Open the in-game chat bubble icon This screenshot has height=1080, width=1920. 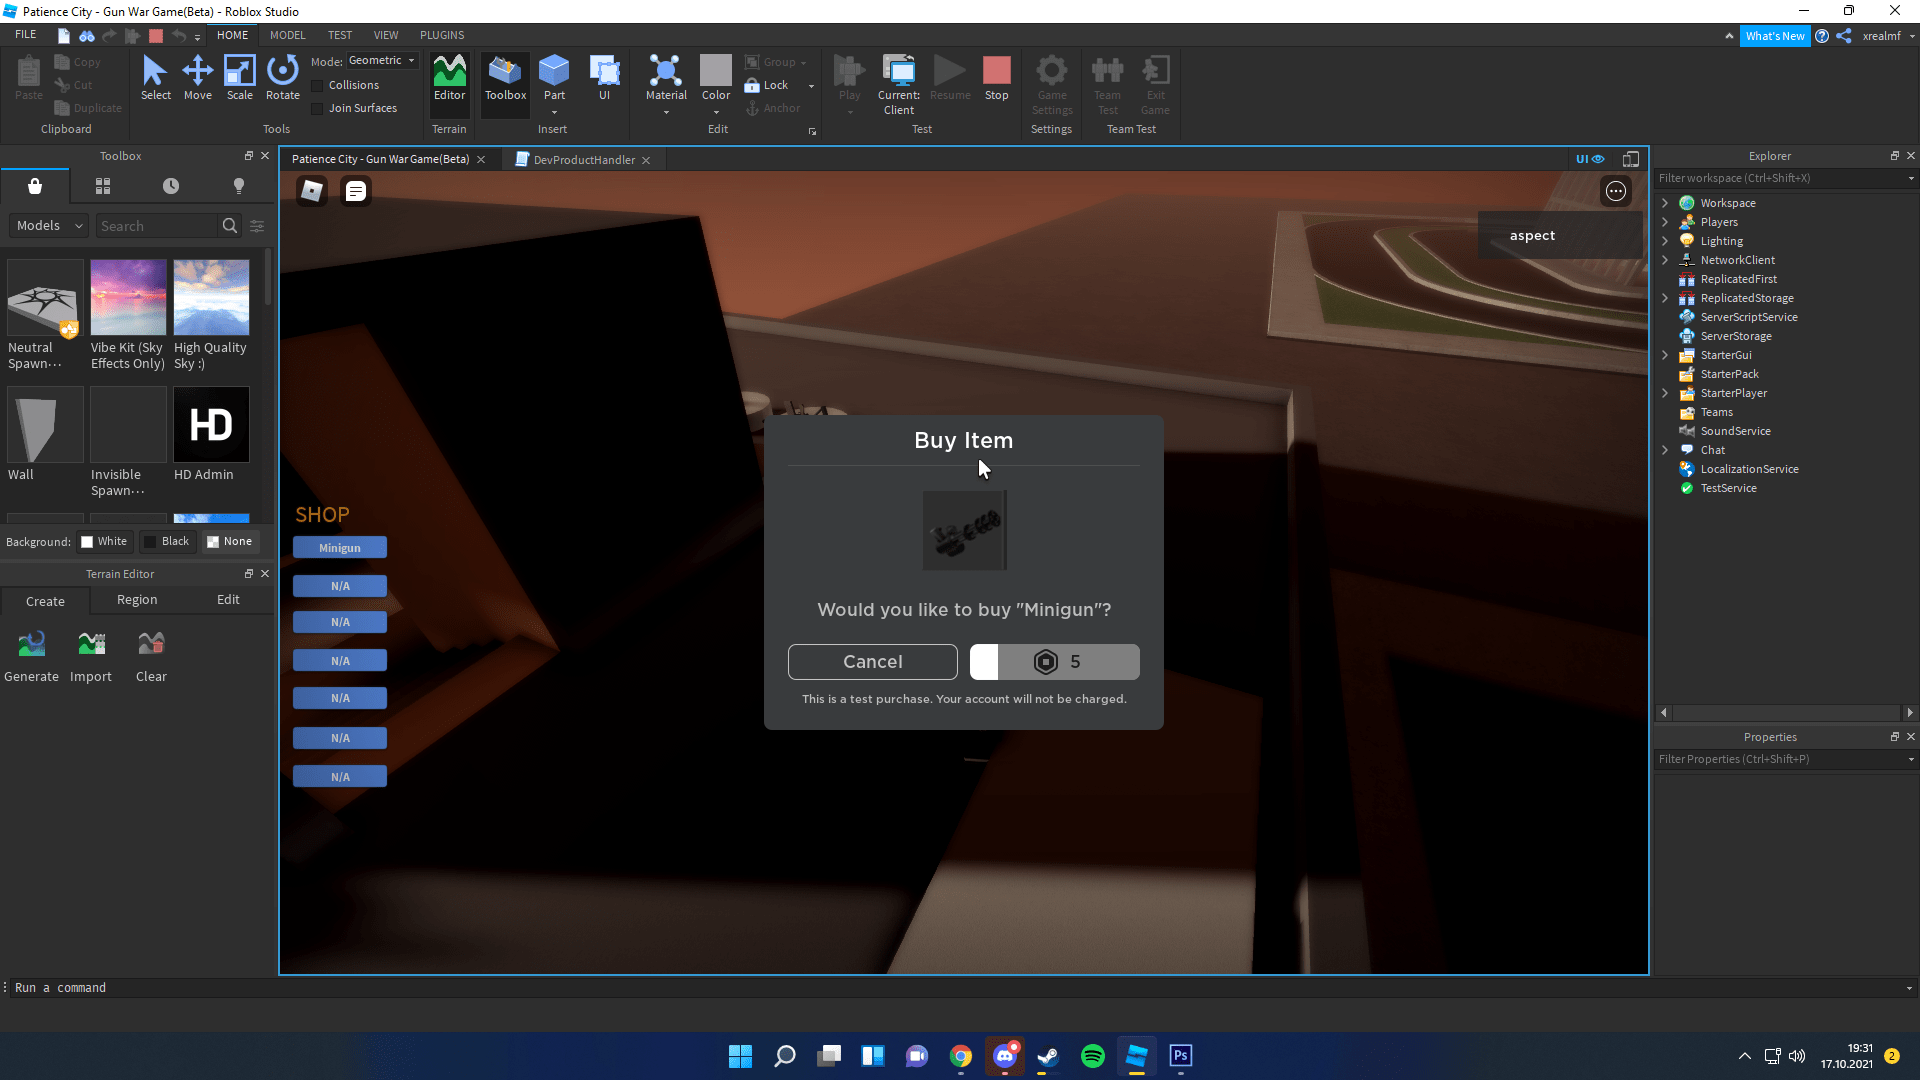click(355, 191)
